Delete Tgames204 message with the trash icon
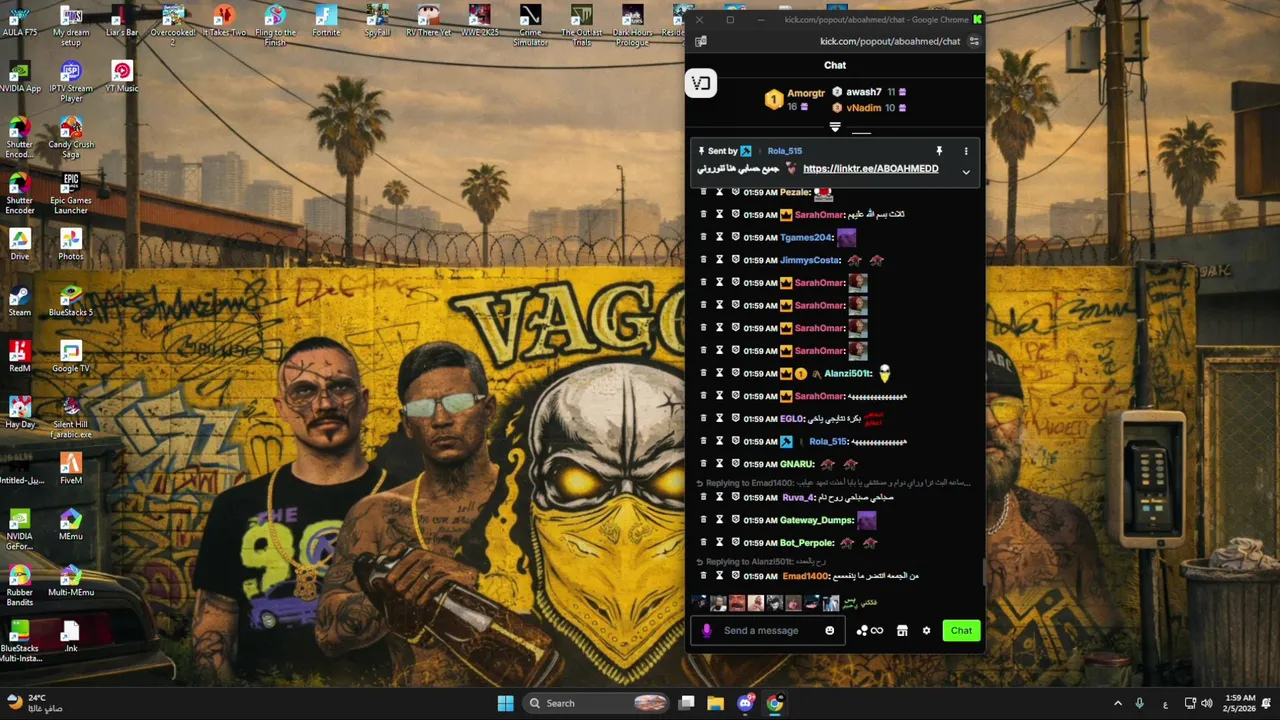Image resolution: width=1280 pixels, height=720 pixels. tap(703, 237)
